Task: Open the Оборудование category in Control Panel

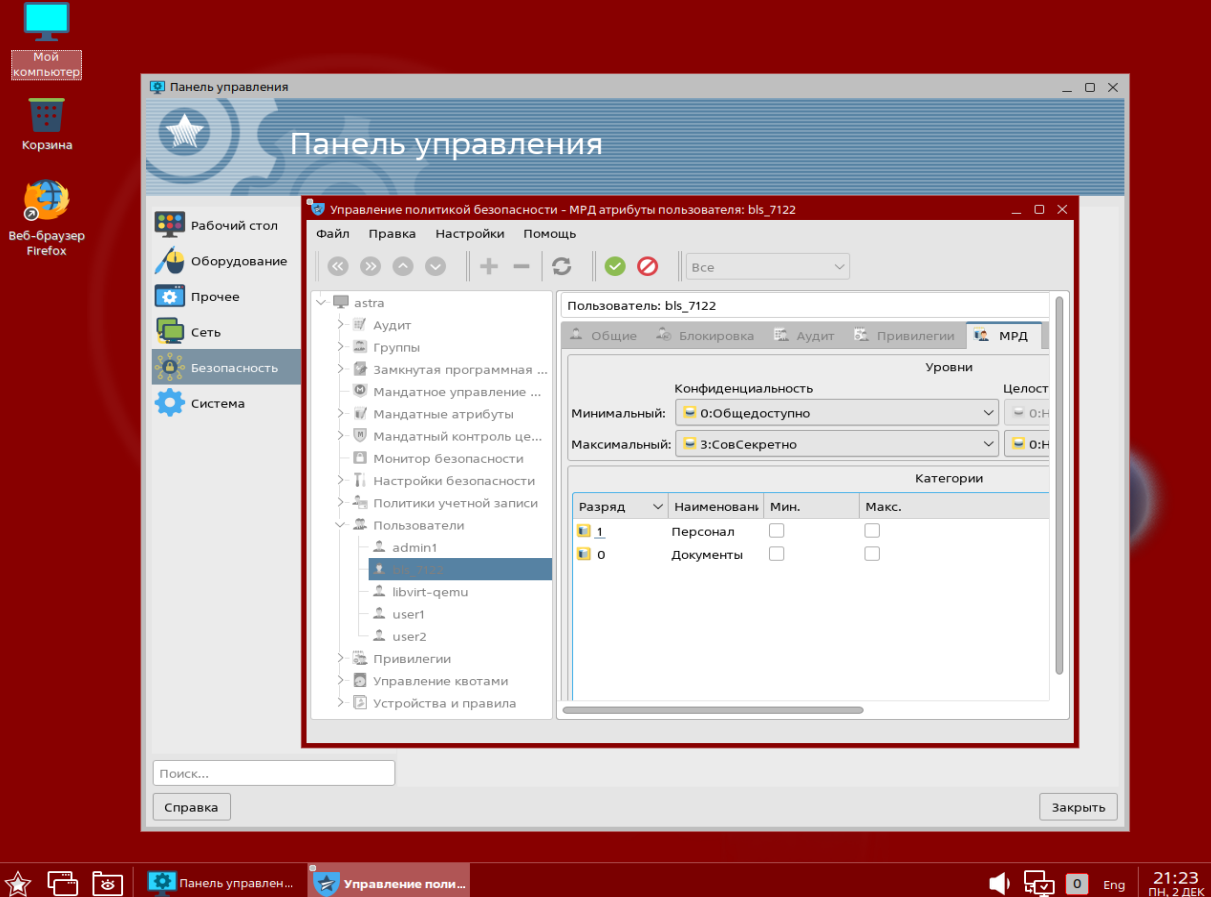Action: [x=226, y=261]
